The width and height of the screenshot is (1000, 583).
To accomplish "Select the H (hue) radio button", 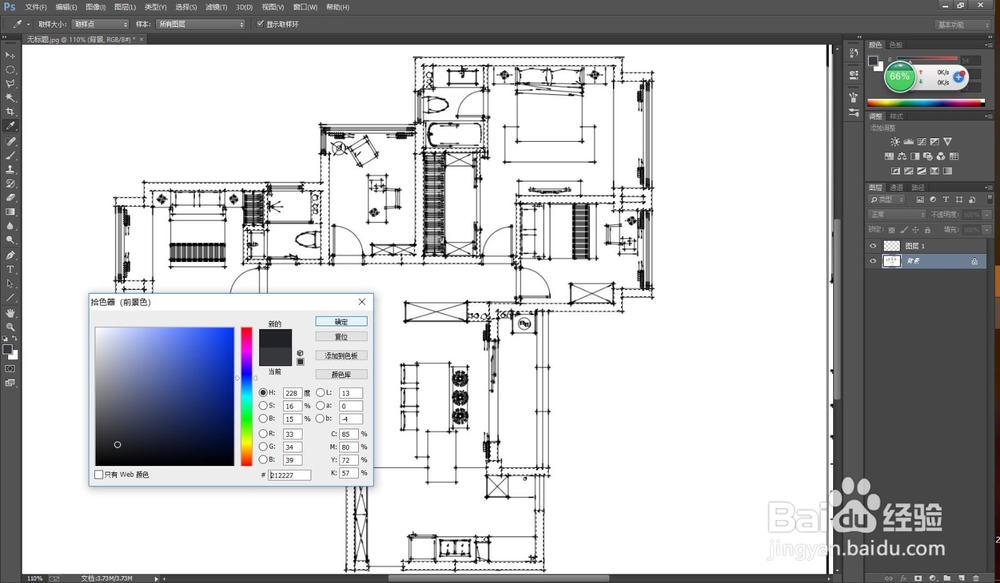I will pyautogui.click(x=263, y=393).
